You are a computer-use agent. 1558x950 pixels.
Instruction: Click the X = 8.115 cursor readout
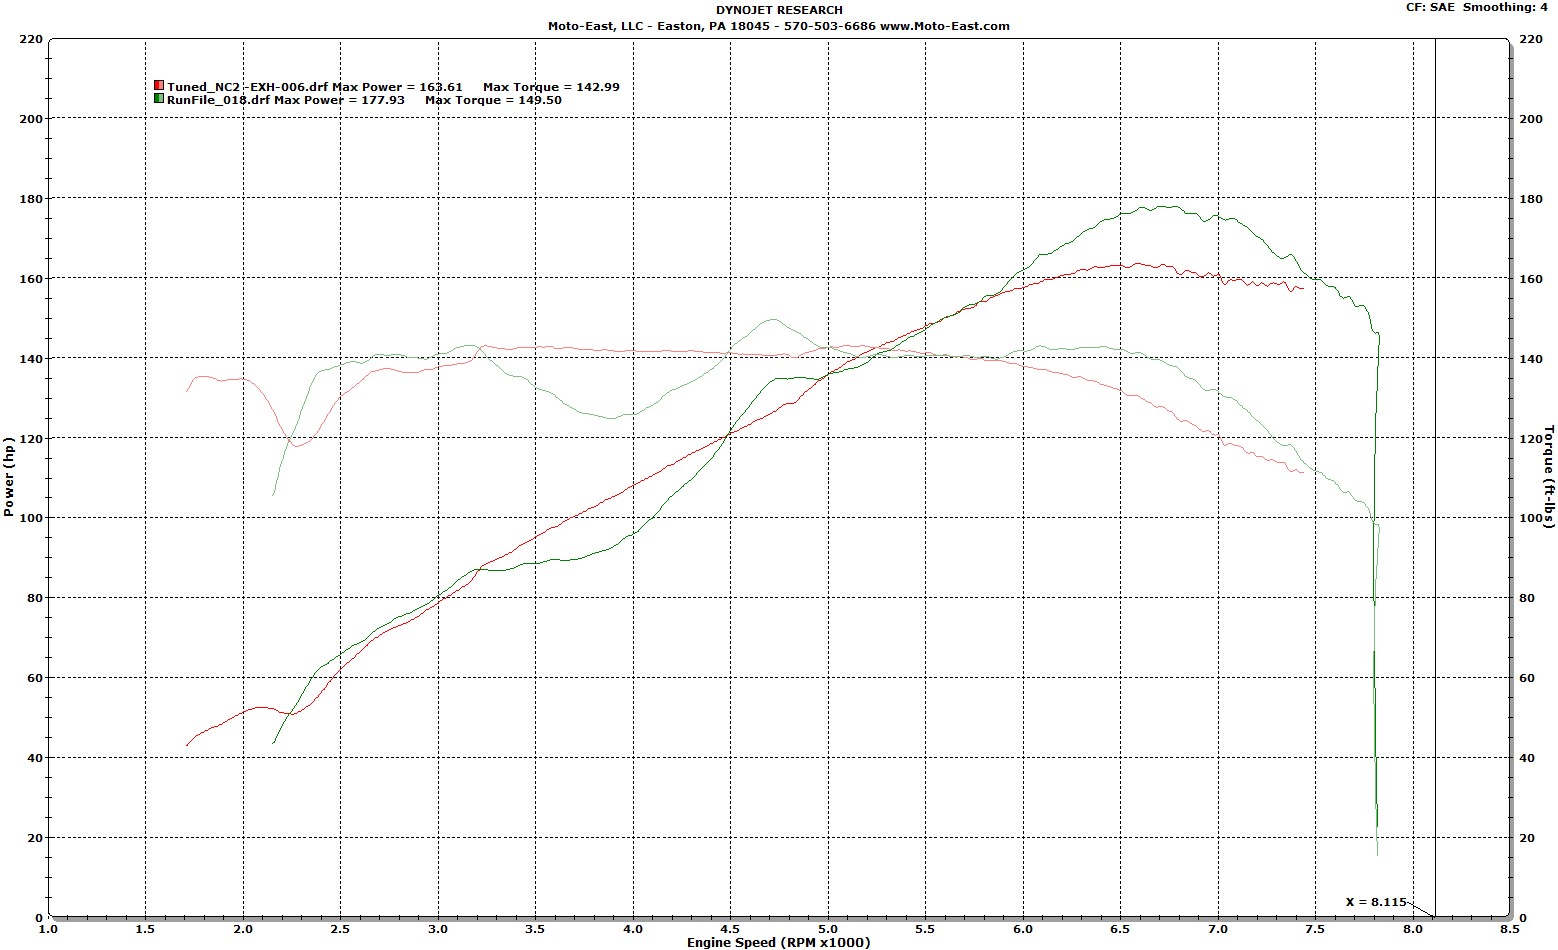(x=1375, y=902)
